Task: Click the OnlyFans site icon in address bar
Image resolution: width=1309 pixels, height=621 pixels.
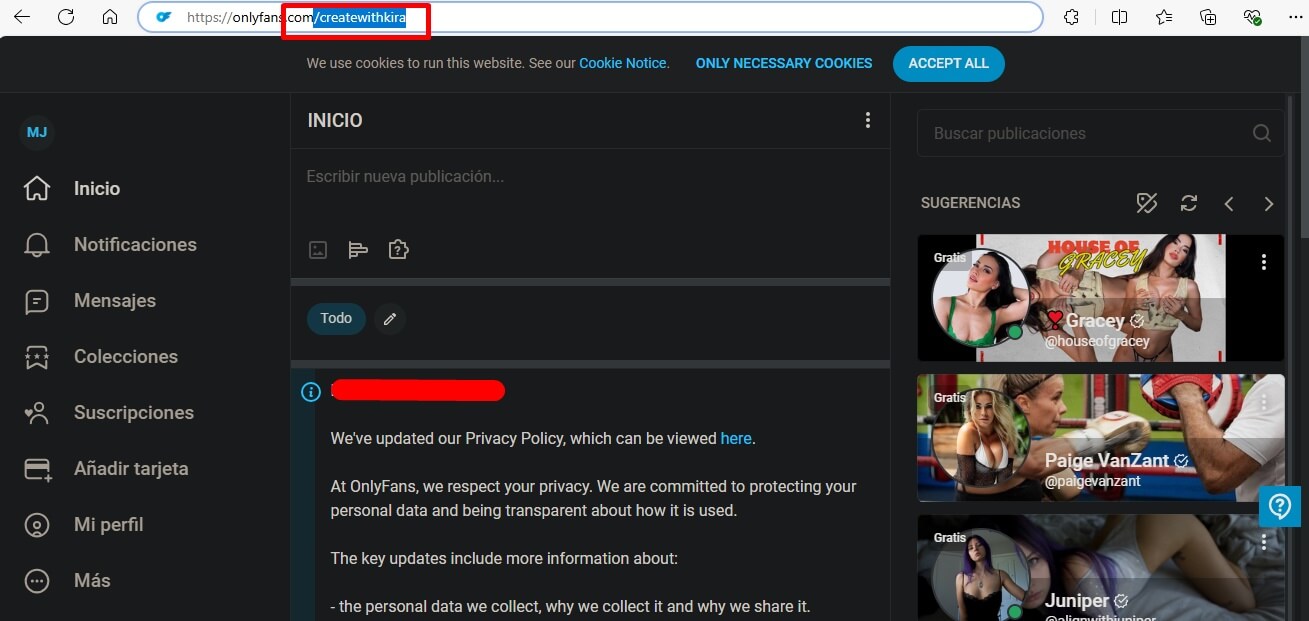Action: (164, 17)
